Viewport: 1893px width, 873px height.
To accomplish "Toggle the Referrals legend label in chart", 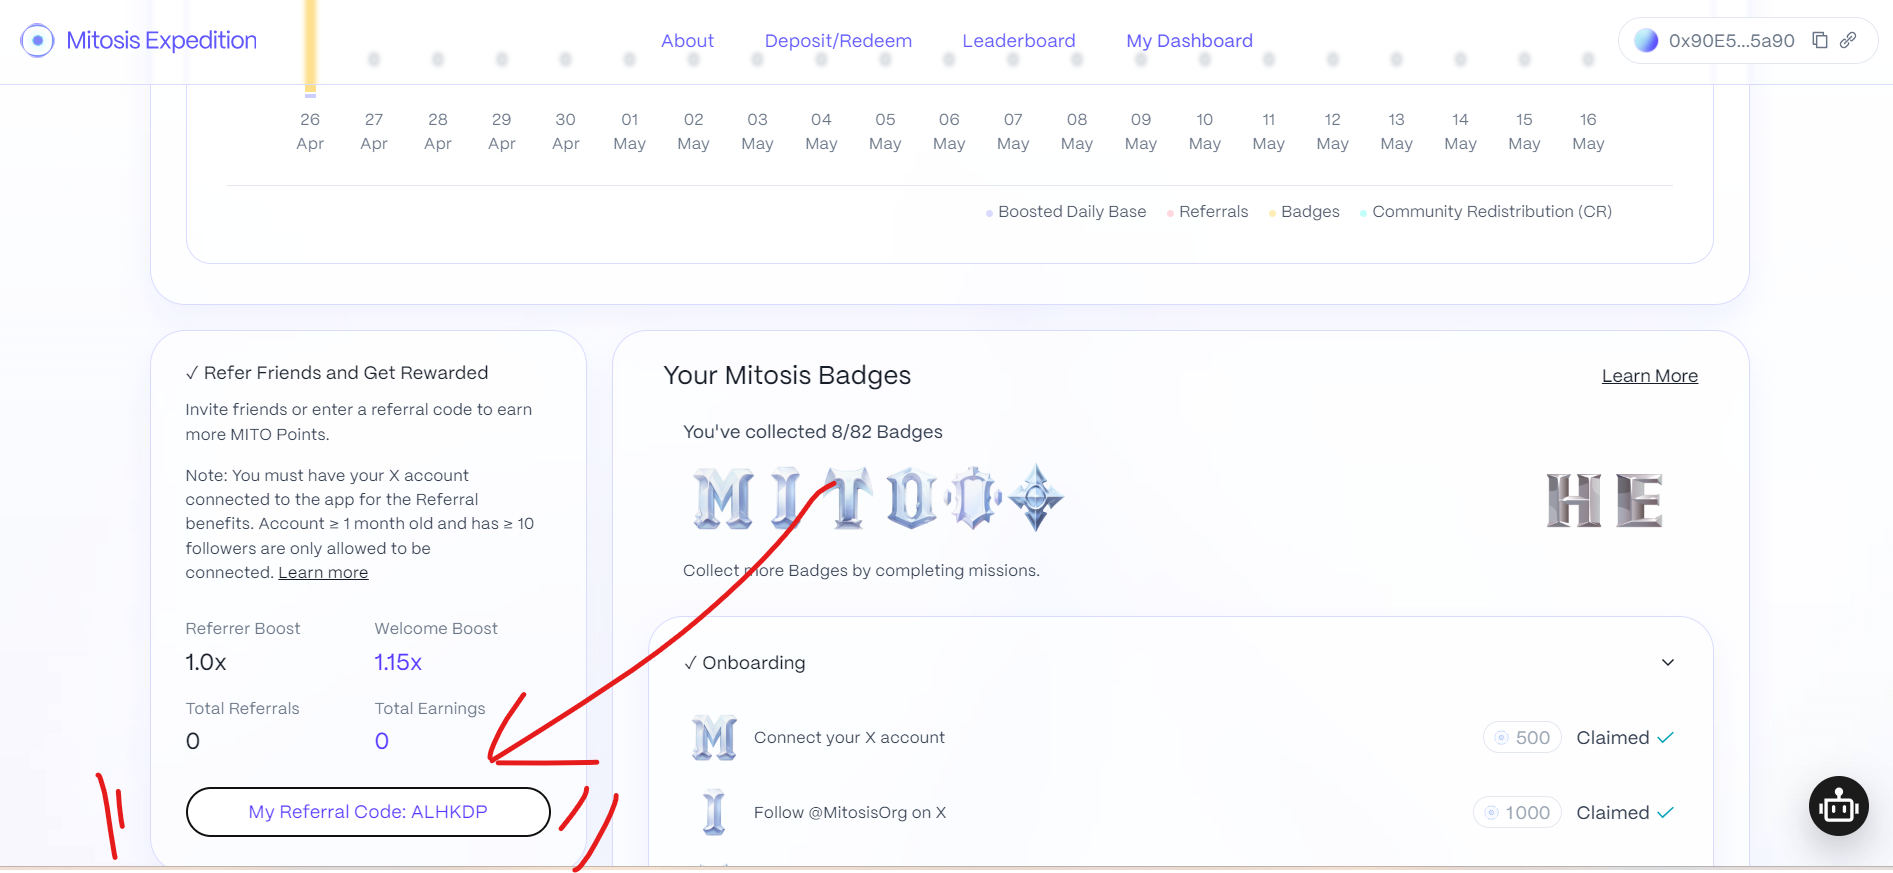I will tap(1213, 212).
